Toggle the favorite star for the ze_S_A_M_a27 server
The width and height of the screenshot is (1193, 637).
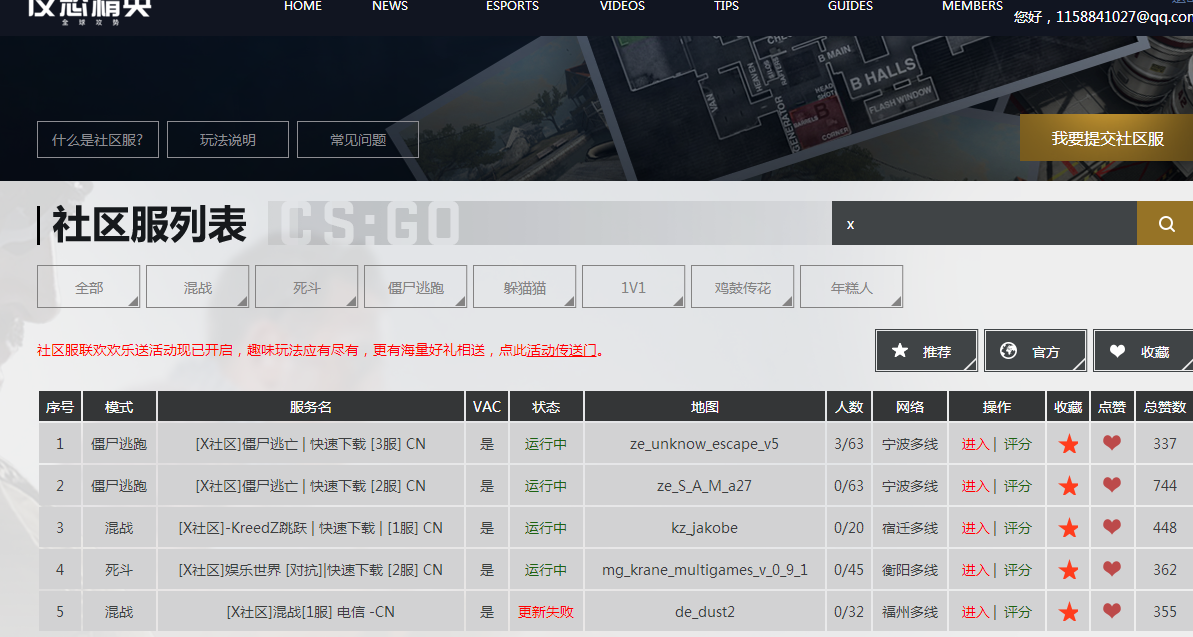(x=1068, y=485)
